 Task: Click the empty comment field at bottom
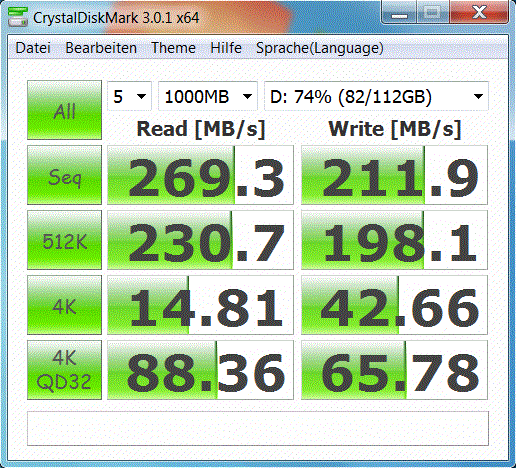coord(258,428)
